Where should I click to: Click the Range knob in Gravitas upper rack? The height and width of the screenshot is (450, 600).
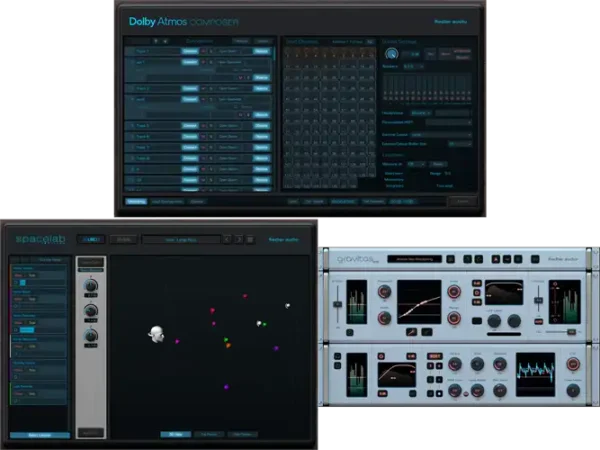454,318
